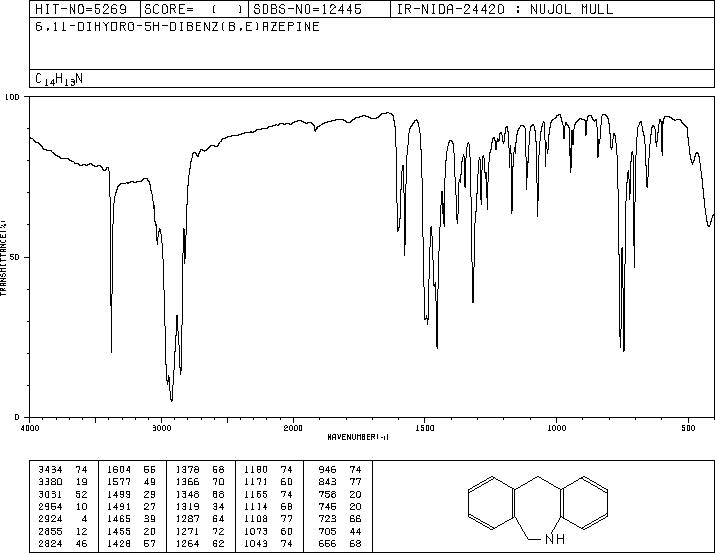Click peak value 1073 in the table
The image size is (715, 553).
[x=256, y=531]
